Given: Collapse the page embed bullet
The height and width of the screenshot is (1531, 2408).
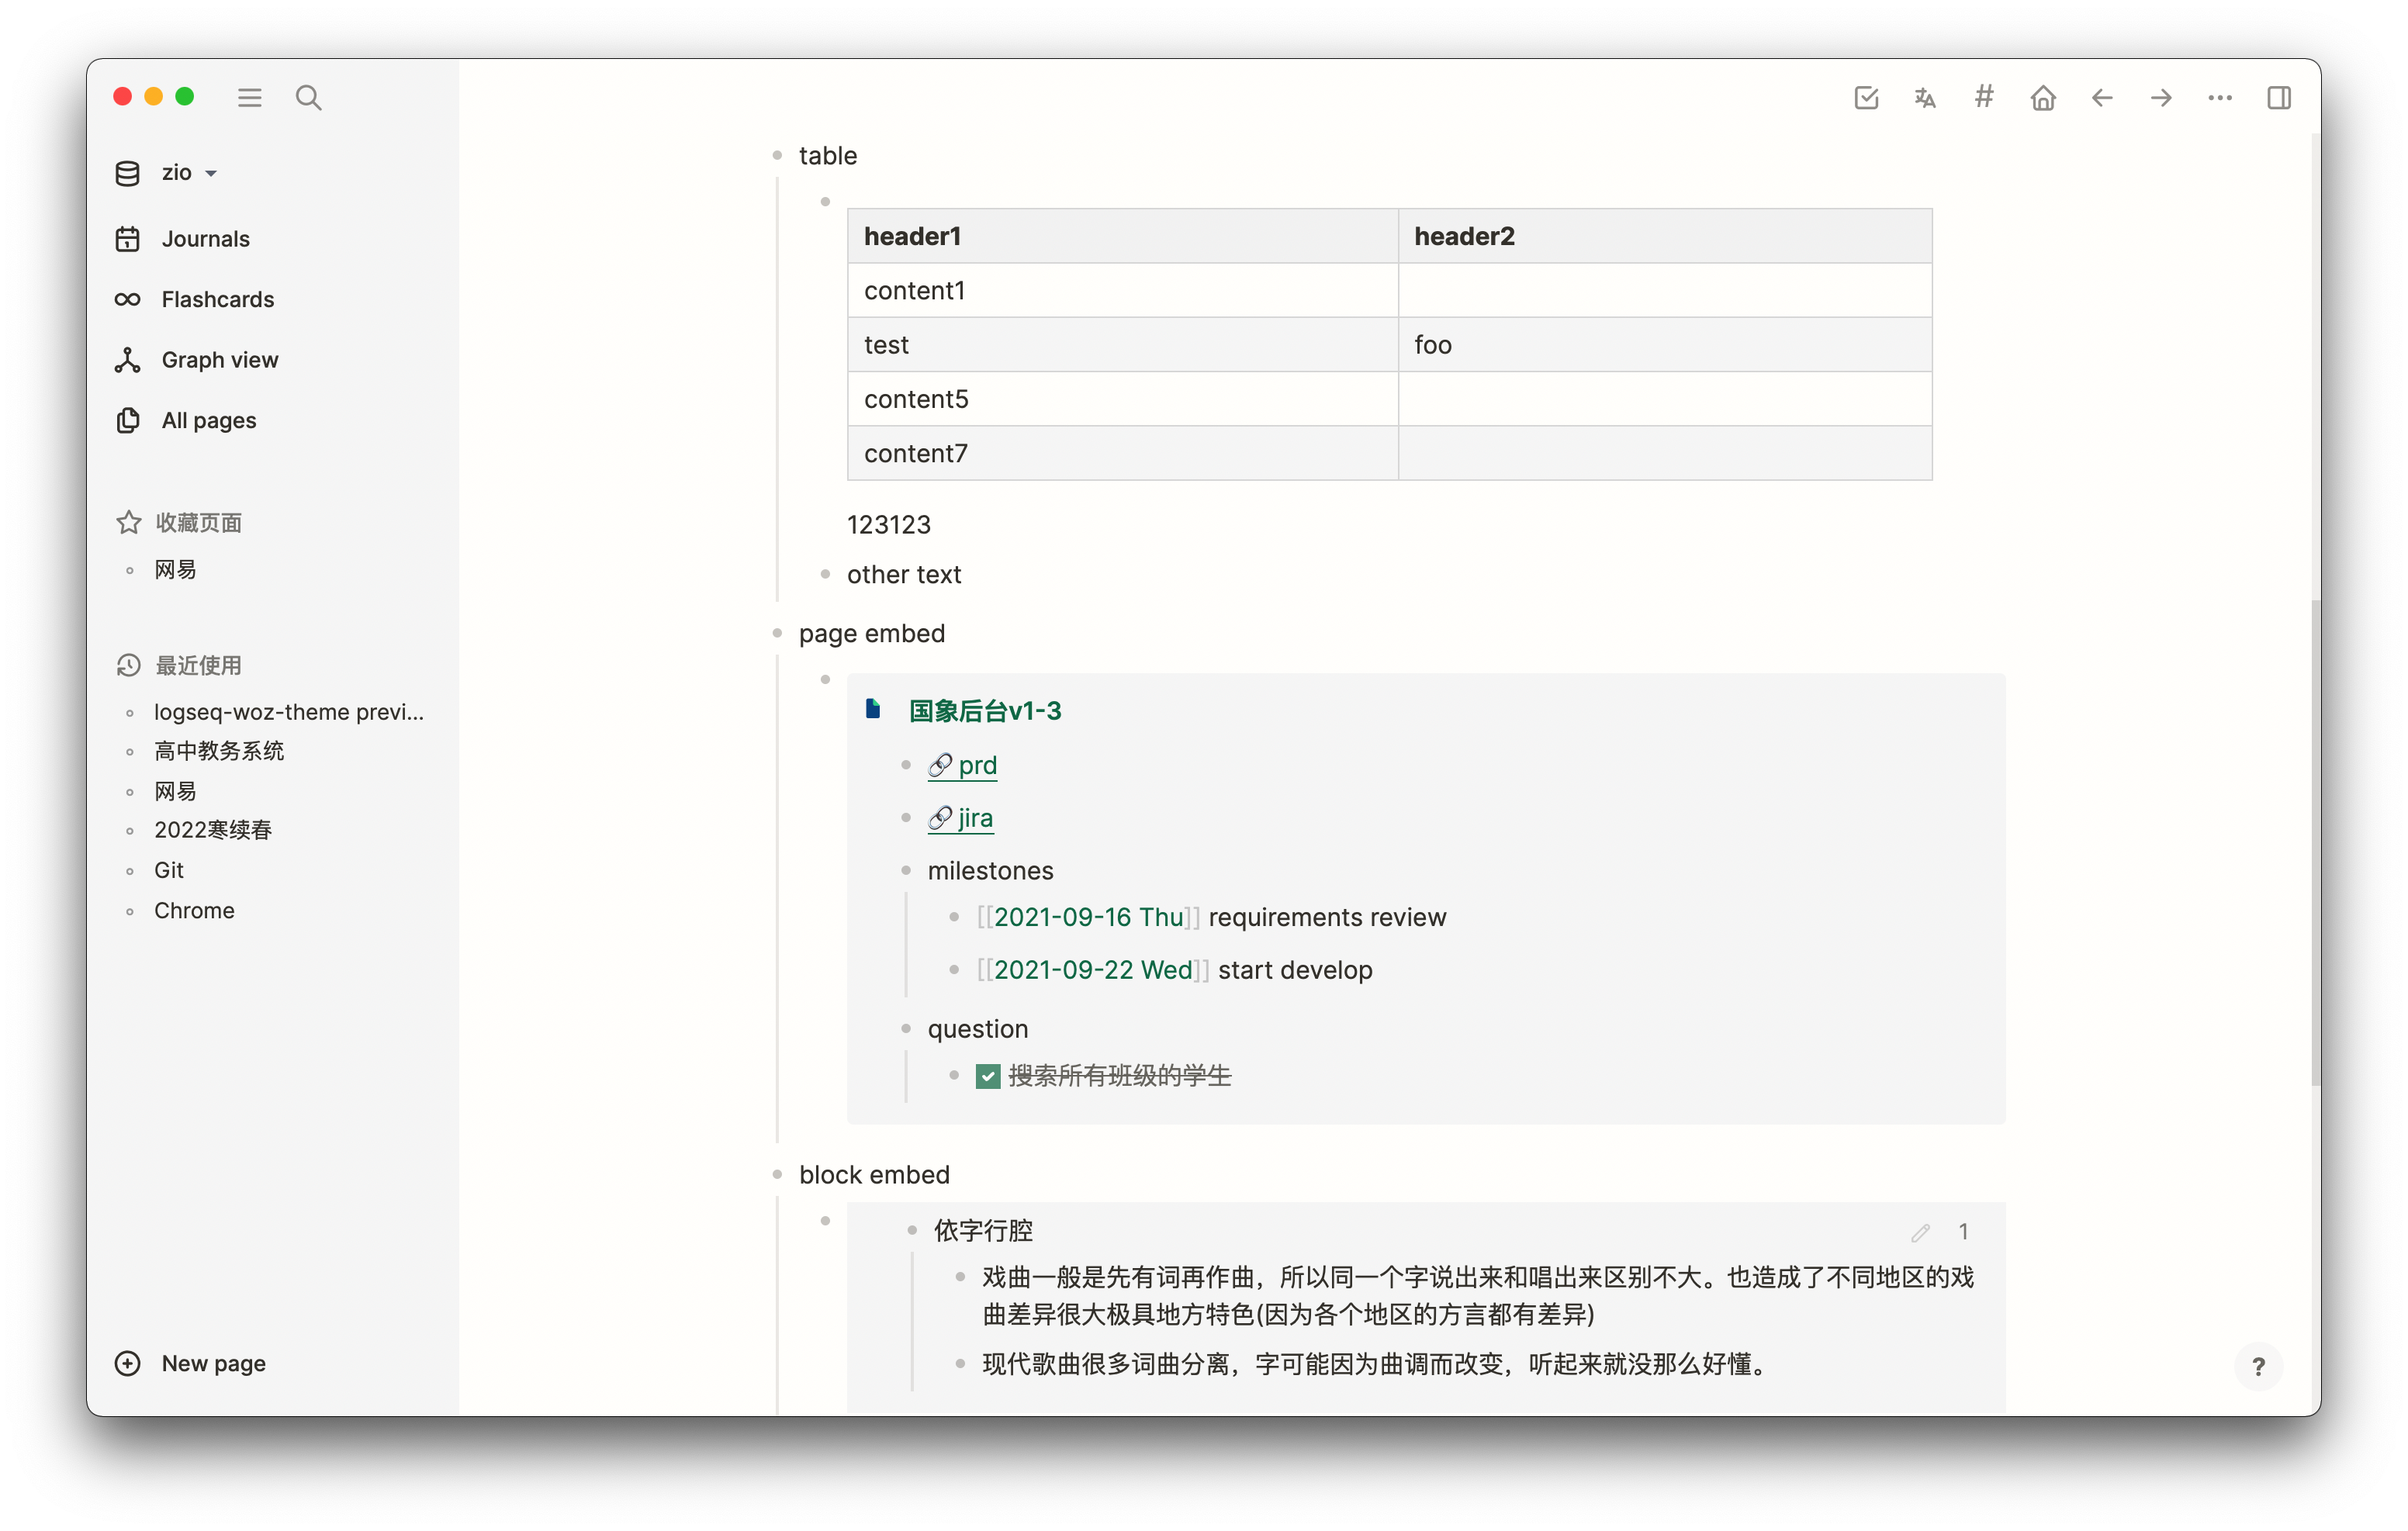Looking at the screenshot, I should click(x=777, y=633).
